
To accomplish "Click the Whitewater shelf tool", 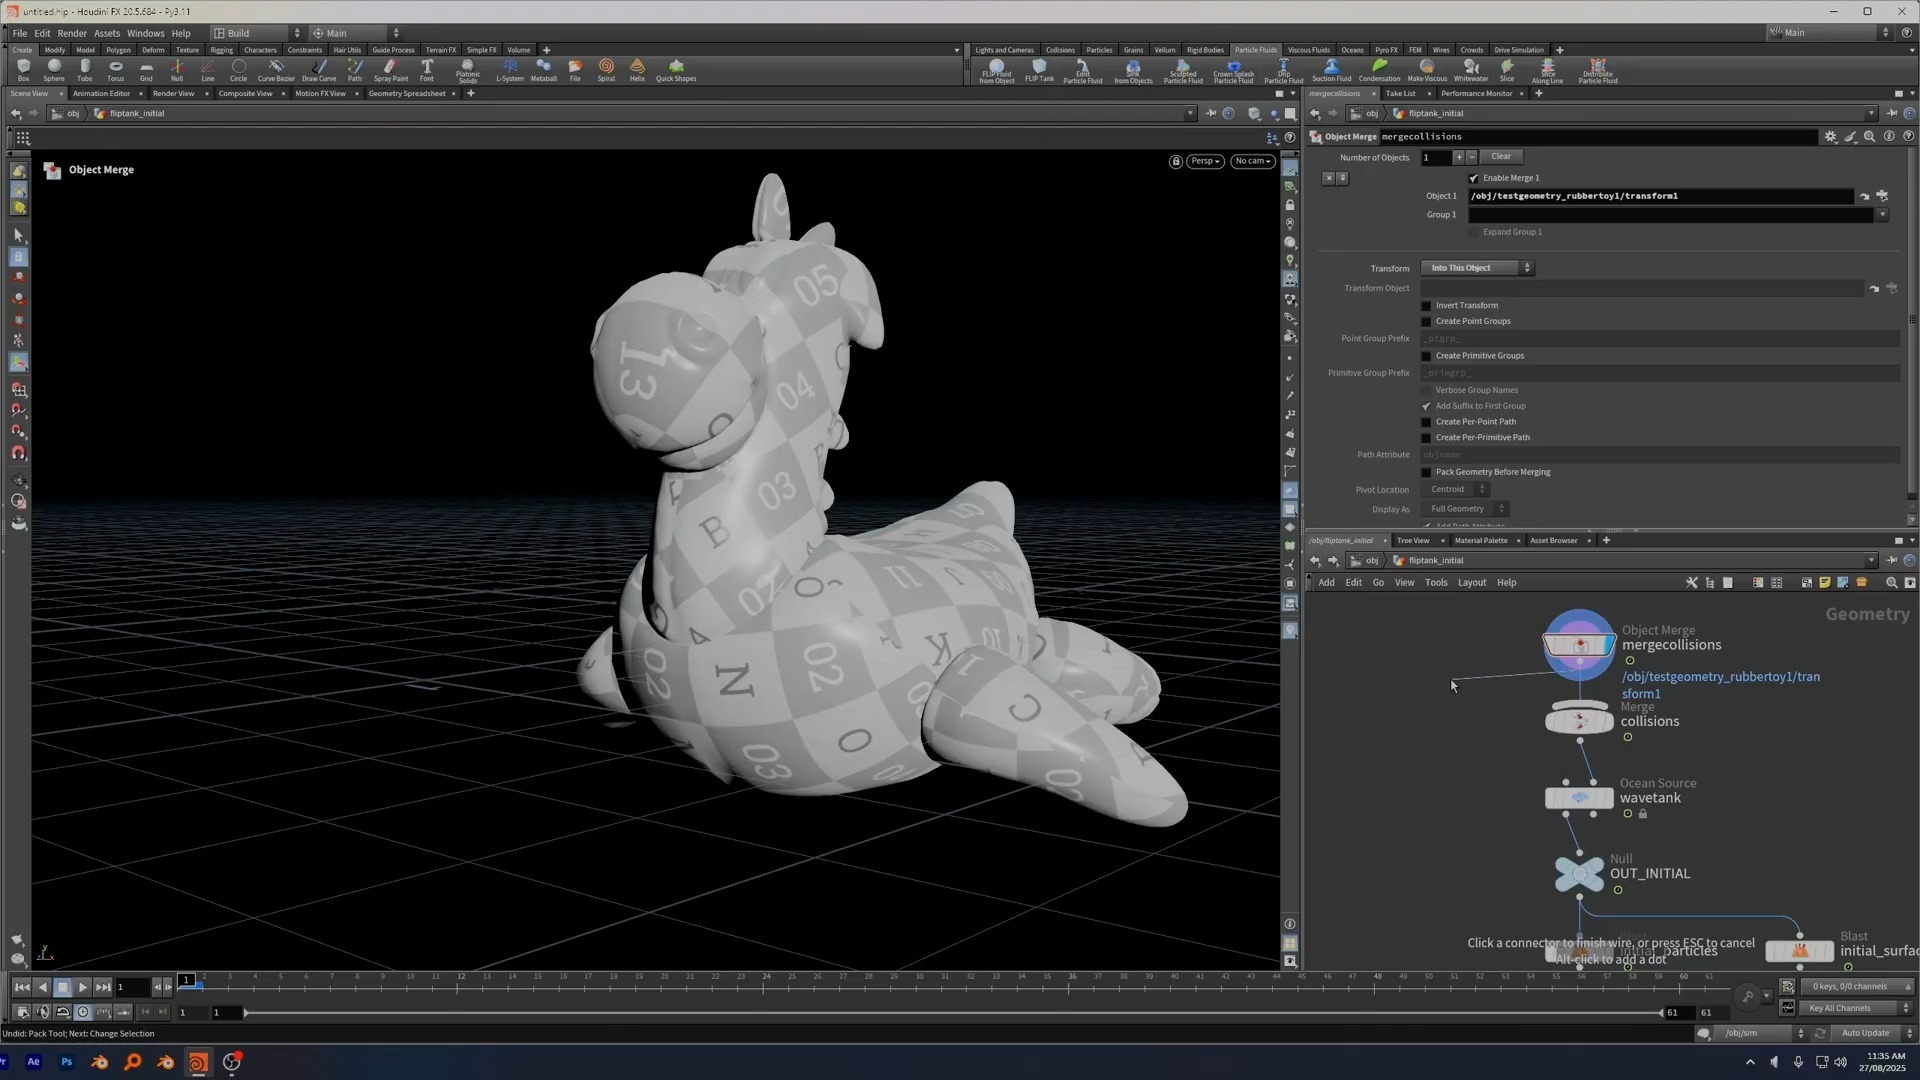I will point(1471,70).
